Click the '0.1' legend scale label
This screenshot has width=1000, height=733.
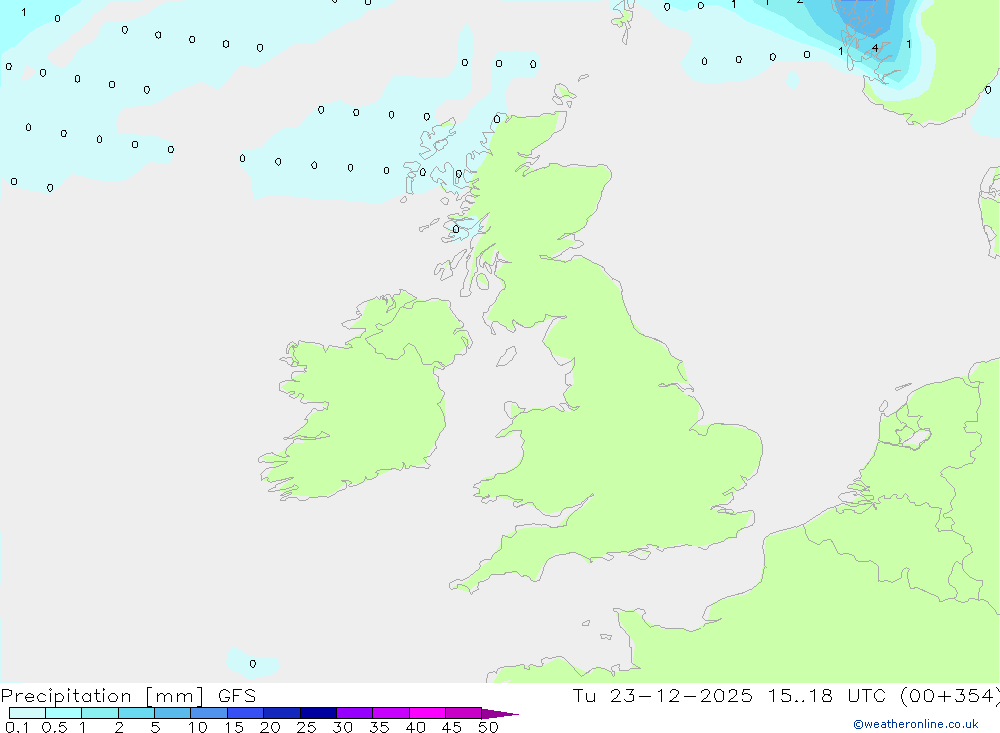point(17,727)
